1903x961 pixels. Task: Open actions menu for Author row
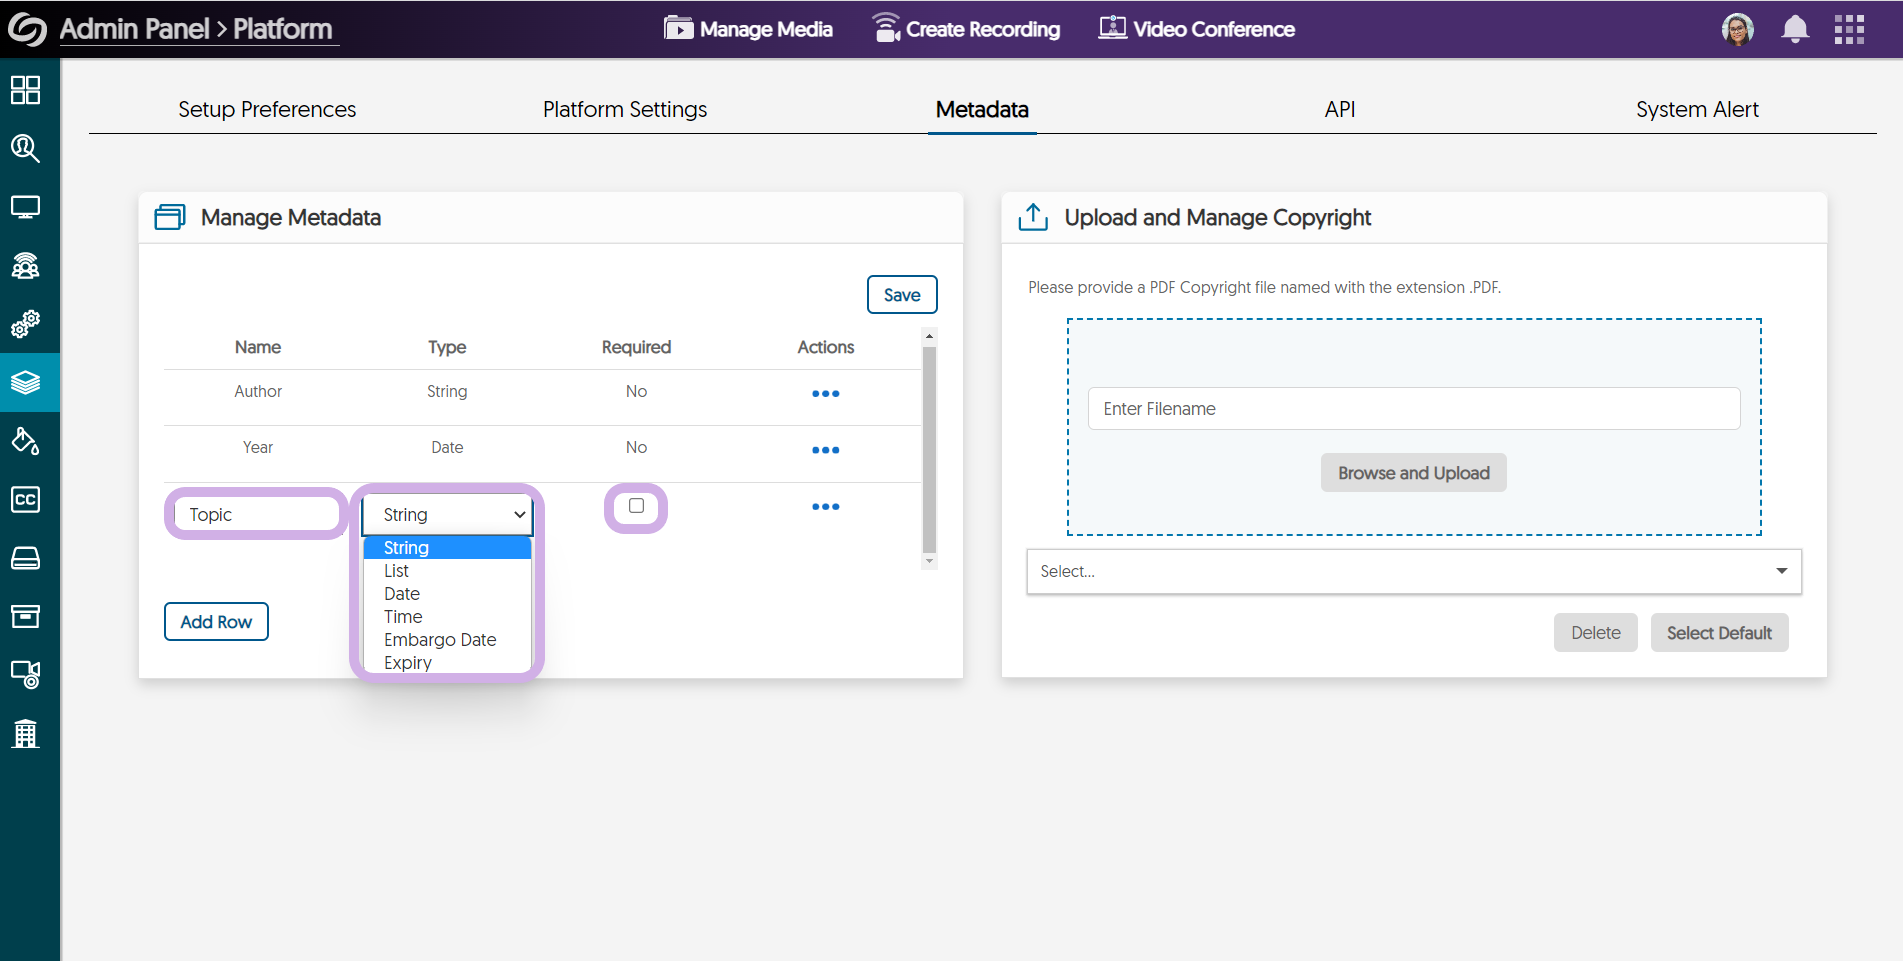tap(825, 393)
